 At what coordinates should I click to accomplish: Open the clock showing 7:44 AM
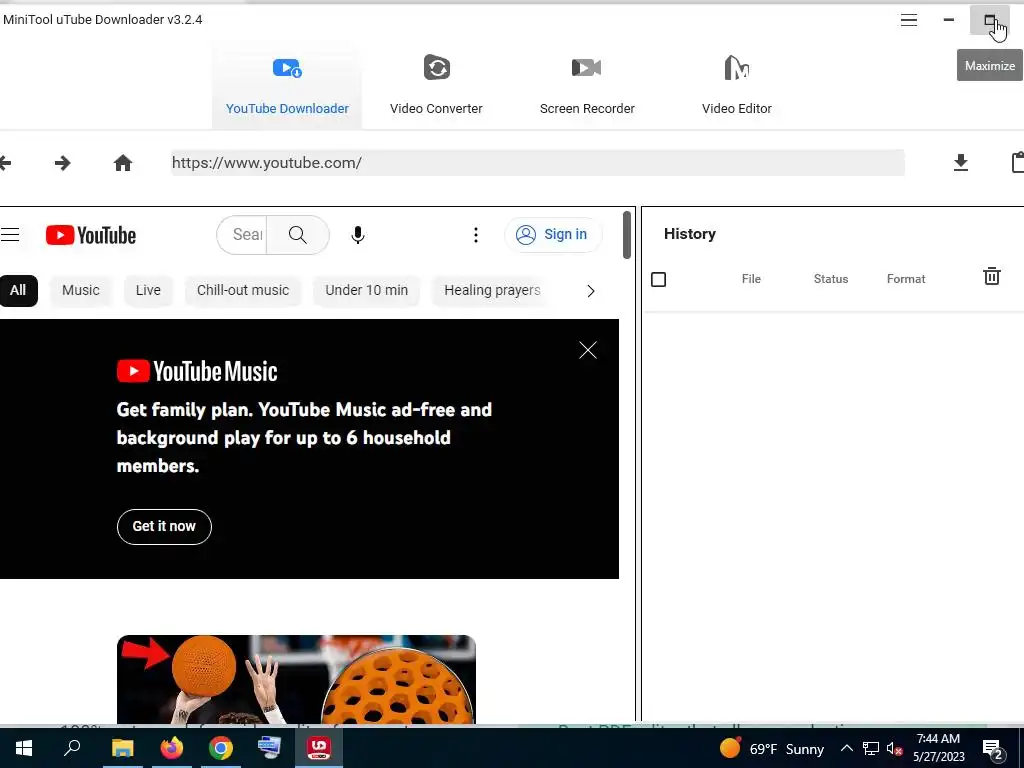click(x=938, y=748)
